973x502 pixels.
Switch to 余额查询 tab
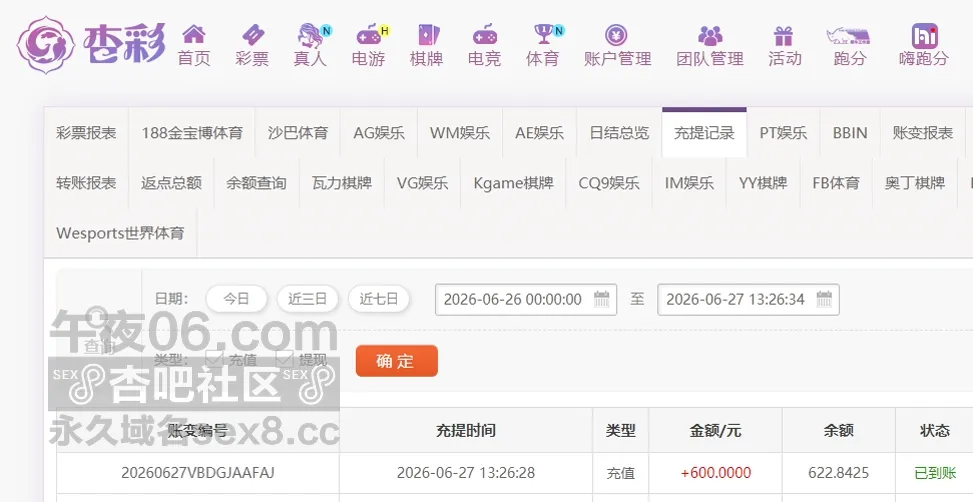(256, 182)
